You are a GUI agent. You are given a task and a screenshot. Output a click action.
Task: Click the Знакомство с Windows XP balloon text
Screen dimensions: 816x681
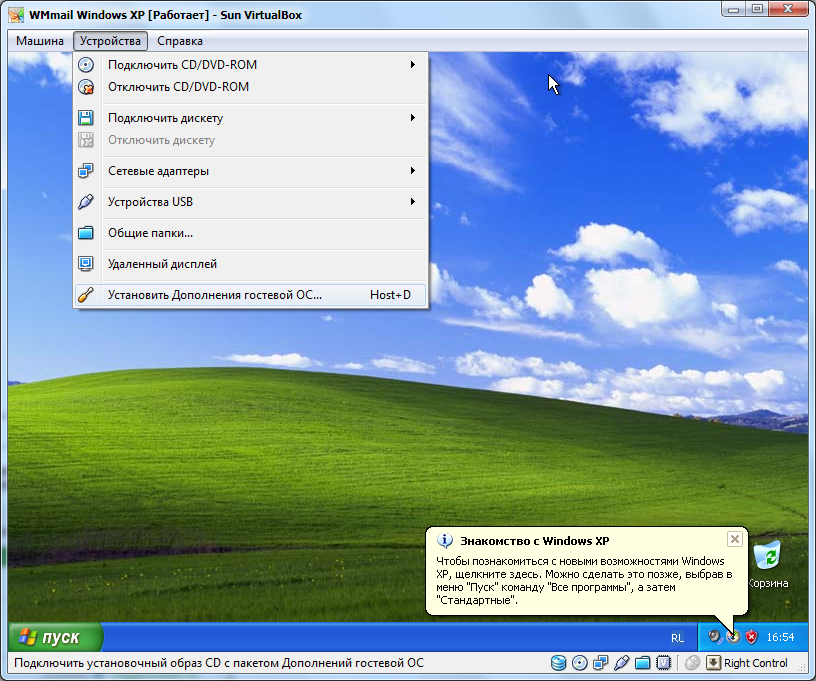[x=584, y=581]
